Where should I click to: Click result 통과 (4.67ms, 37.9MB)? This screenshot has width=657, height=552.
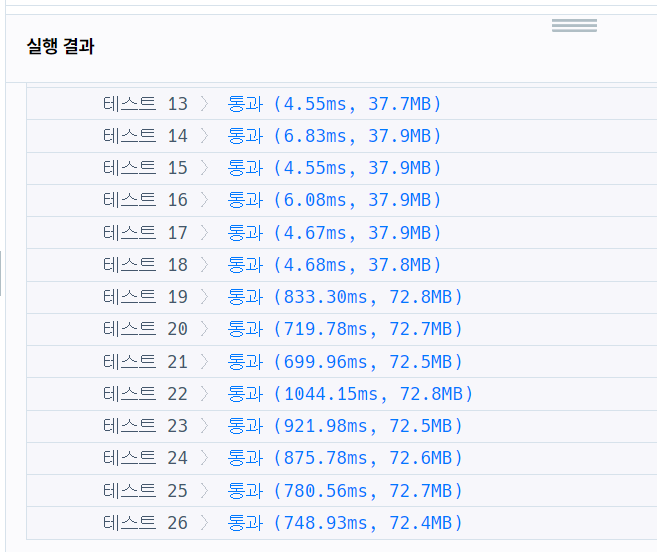[x=334, y=233]
